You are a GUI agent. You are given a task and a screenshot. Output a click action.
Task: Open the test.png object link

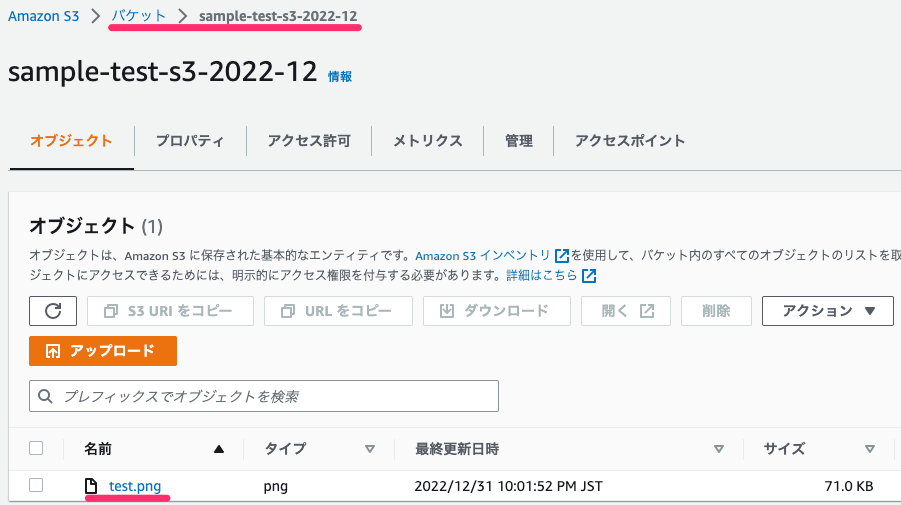click(x=135, y=486)
